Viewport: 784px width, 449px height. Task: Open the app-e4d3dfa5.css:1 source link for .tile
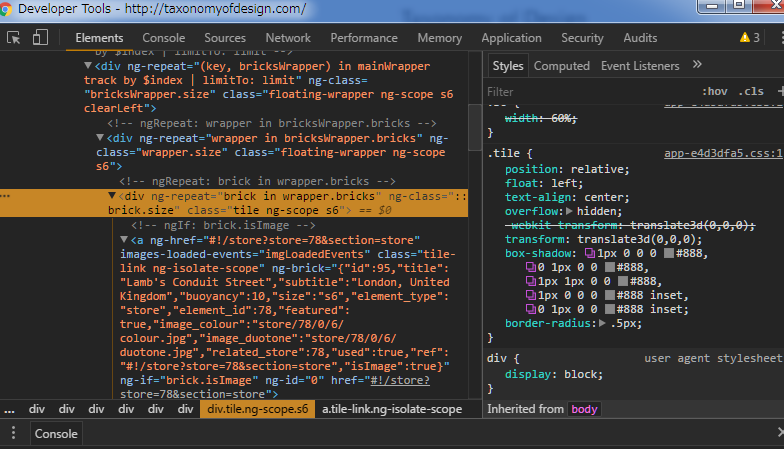(723, 154)
